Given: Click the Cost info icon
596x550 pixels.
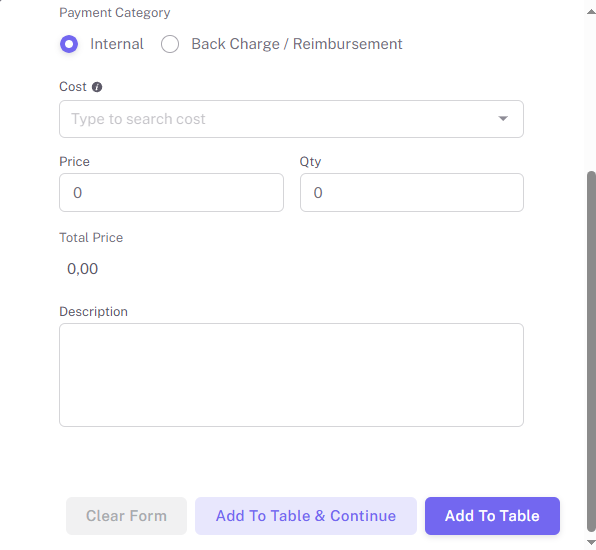Looking at the screenshot, I should click(97, 87).
